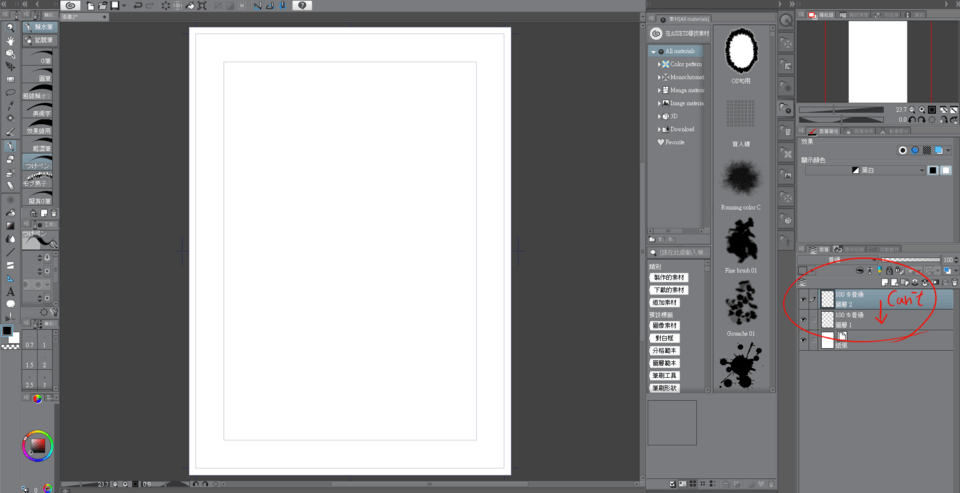Viewport: 960px width, 493px height.
Task: Toggle the snap-to-ruler toolbar icon
Action: [258, 6]
